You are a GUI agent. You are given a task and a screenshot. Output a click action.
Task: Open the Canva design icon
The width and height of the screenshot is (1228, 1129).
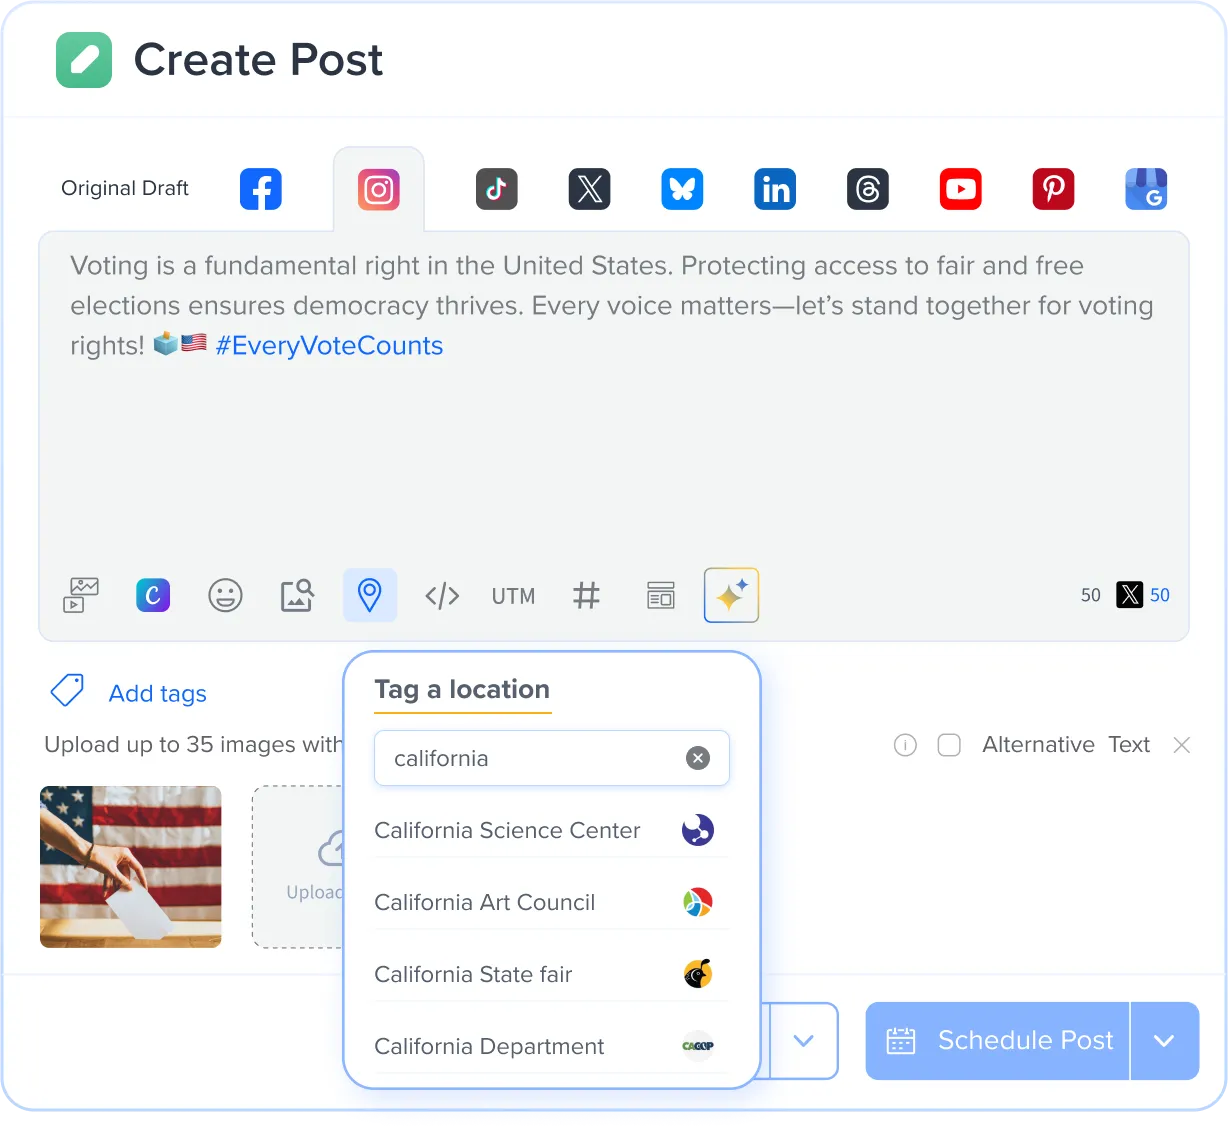pos(153,595)
